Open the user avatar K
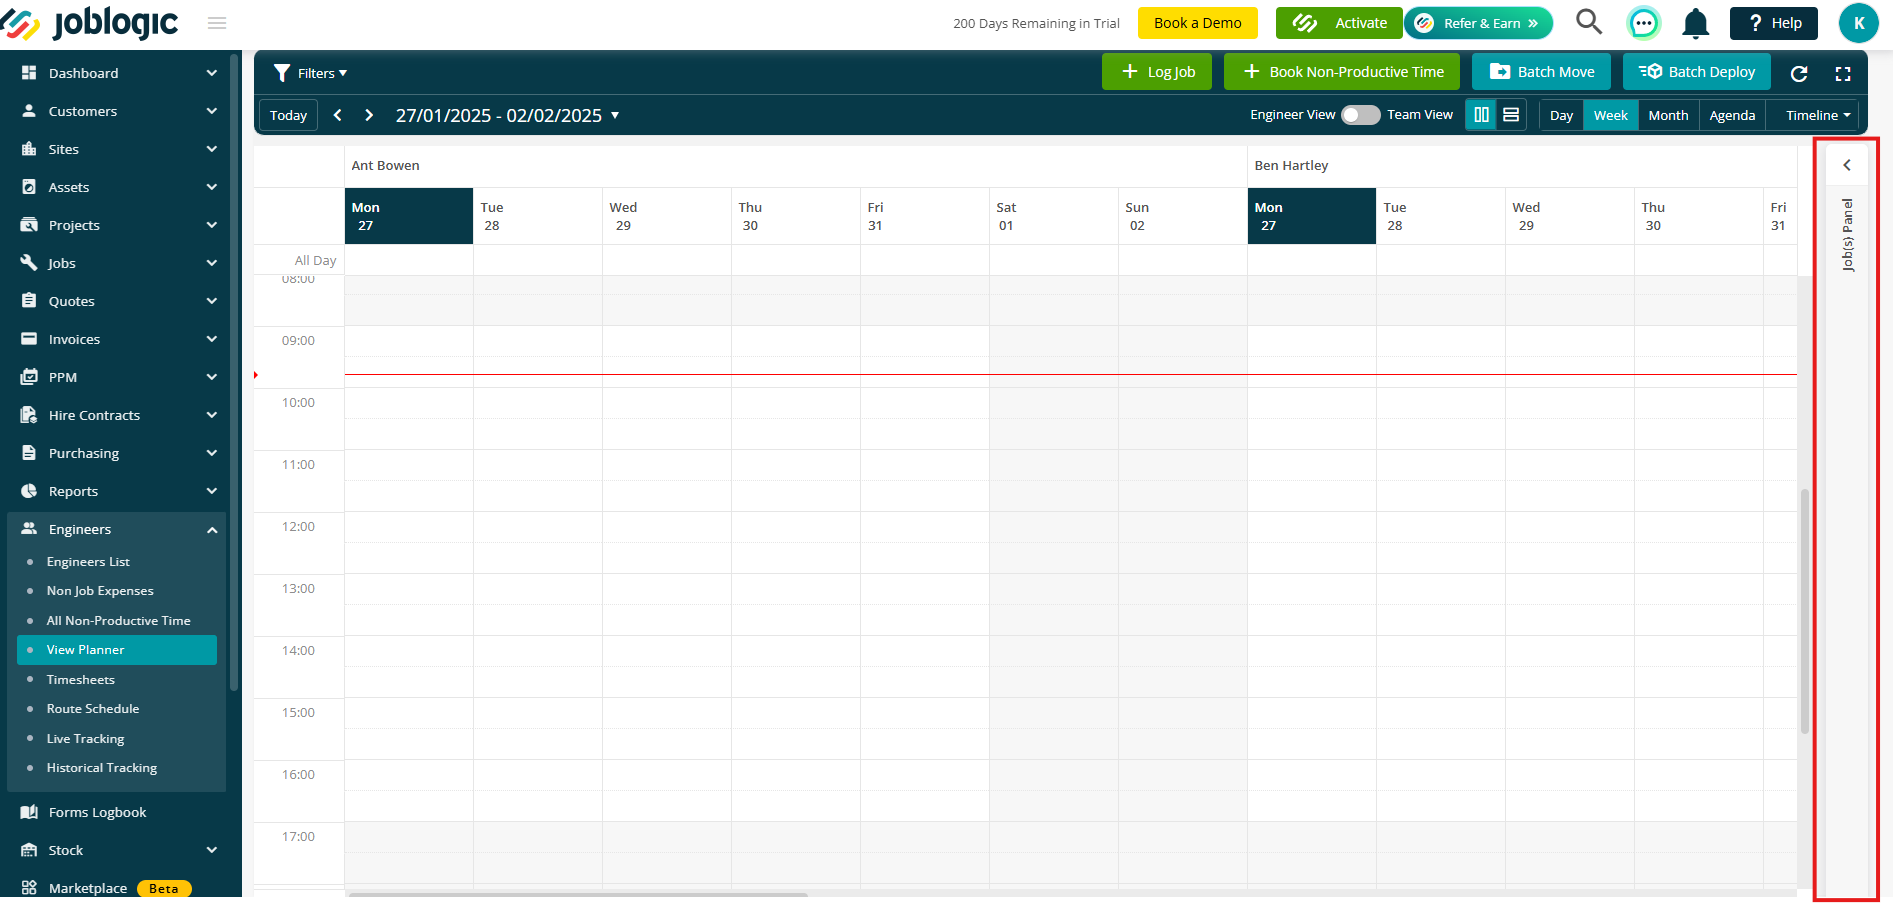The image size is (1893, 903). (1858, 23)
